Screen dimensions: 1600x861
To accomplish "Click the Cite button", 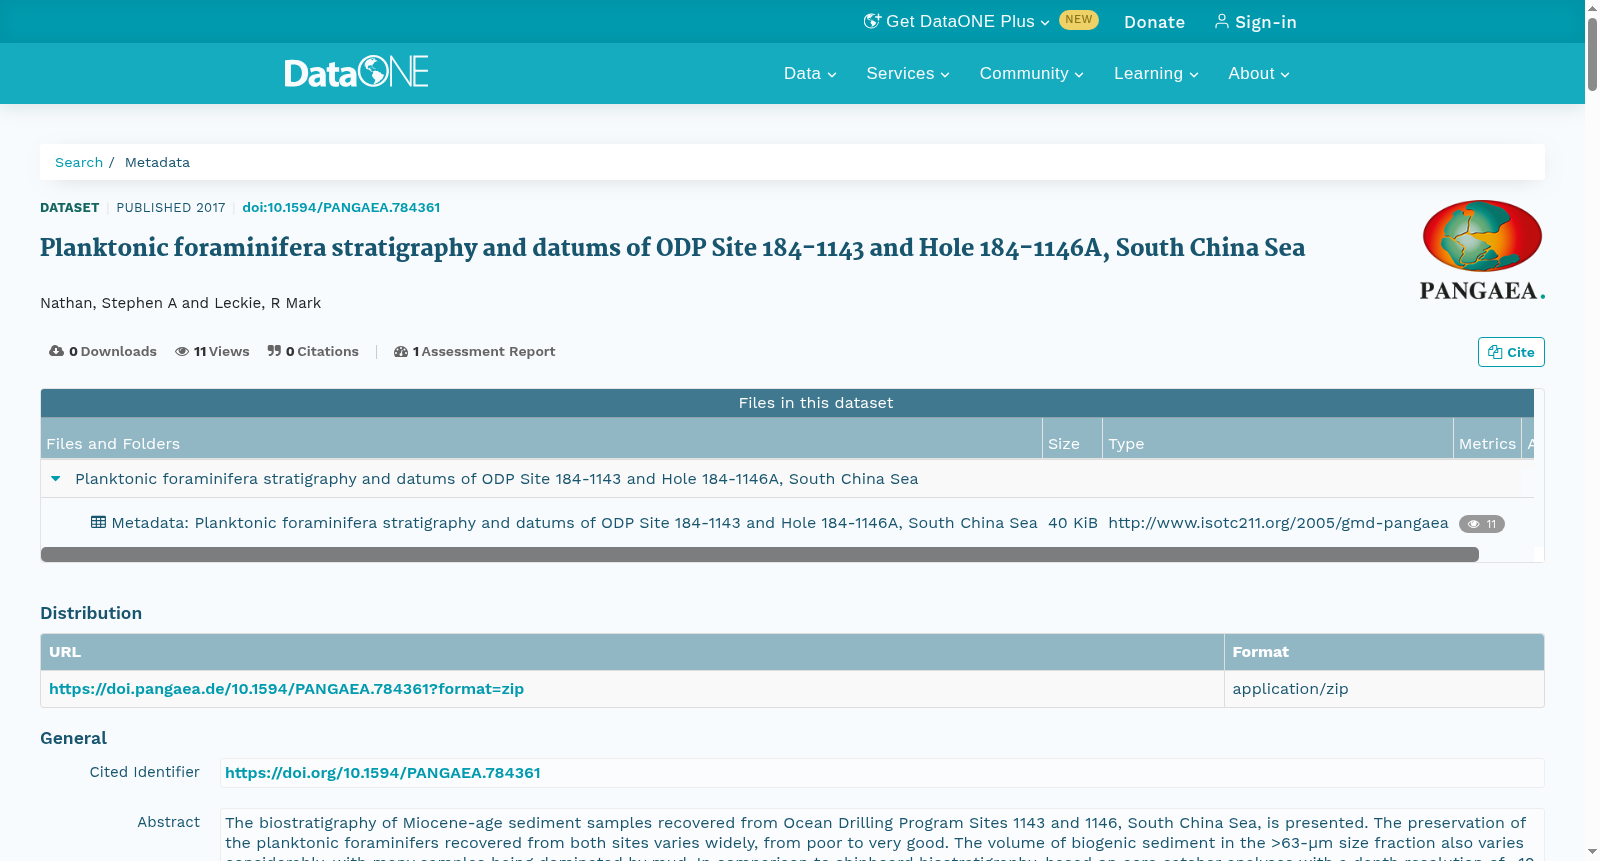I will pyautogui.click(x=1511, y=352).
